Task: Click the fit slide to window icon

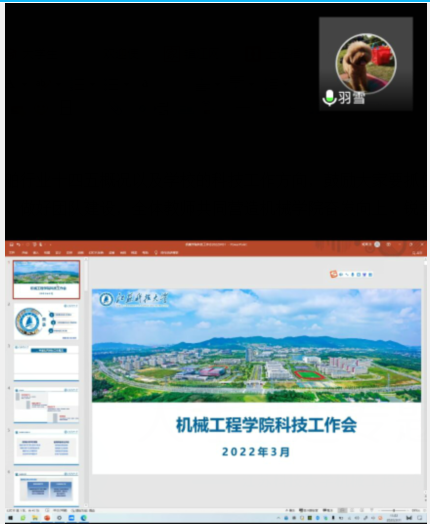Action: [424, 511]
